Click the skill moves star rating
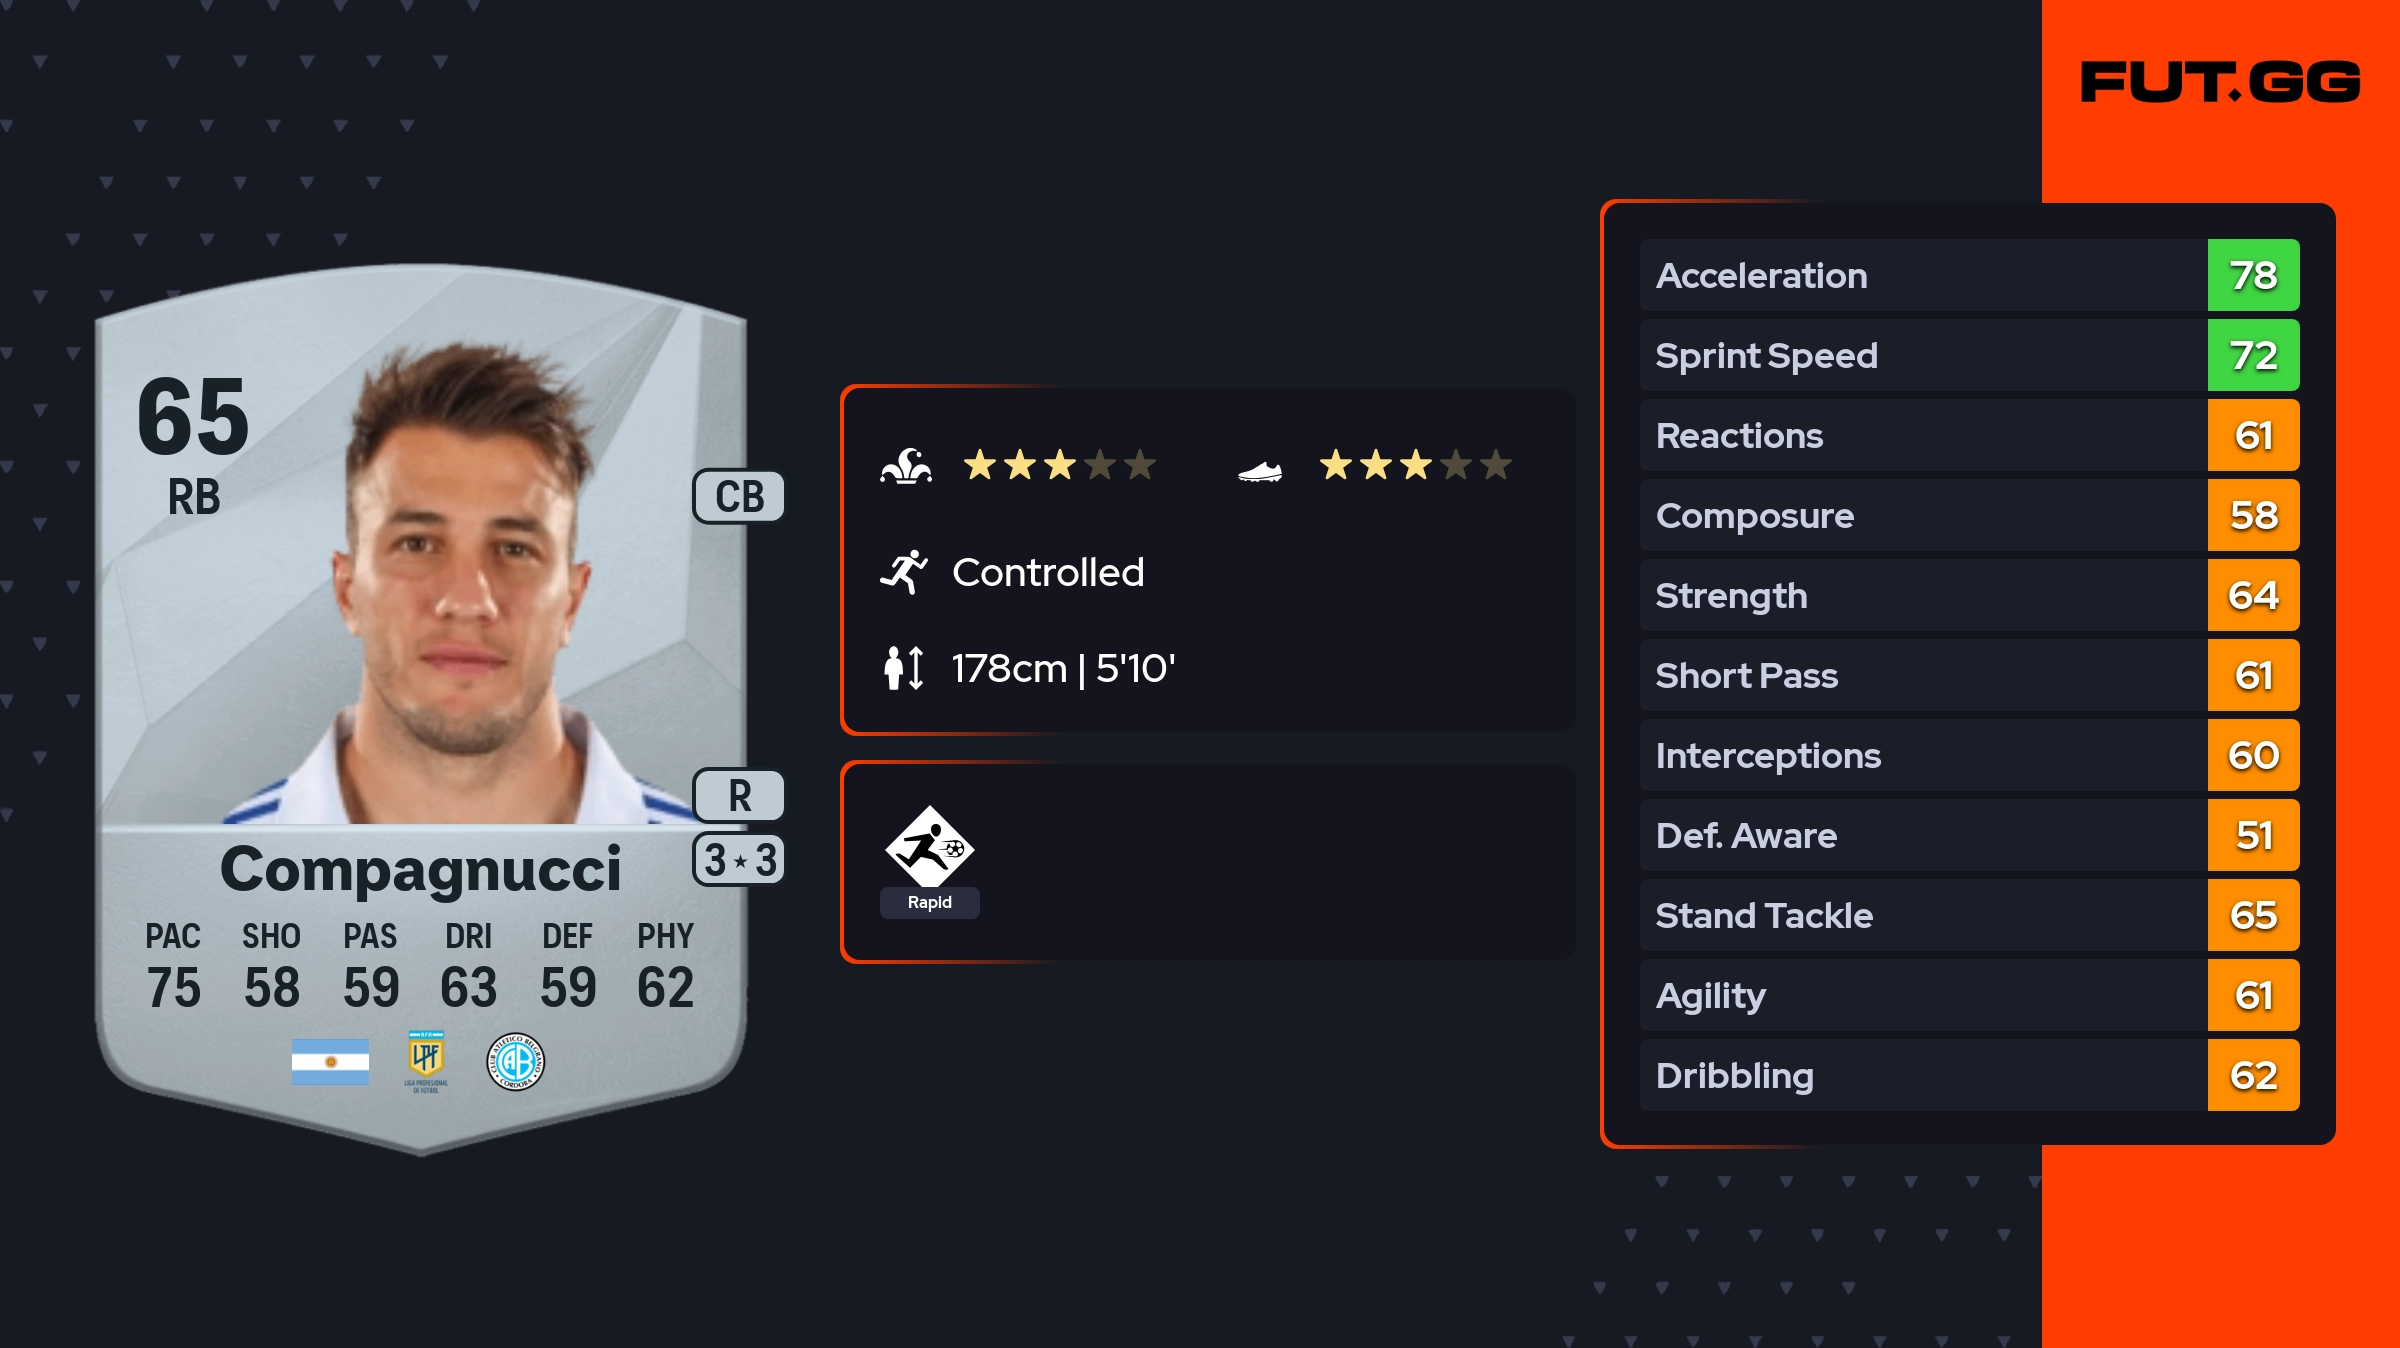The image size is (2400, 1348). [x=1059, y=465]
